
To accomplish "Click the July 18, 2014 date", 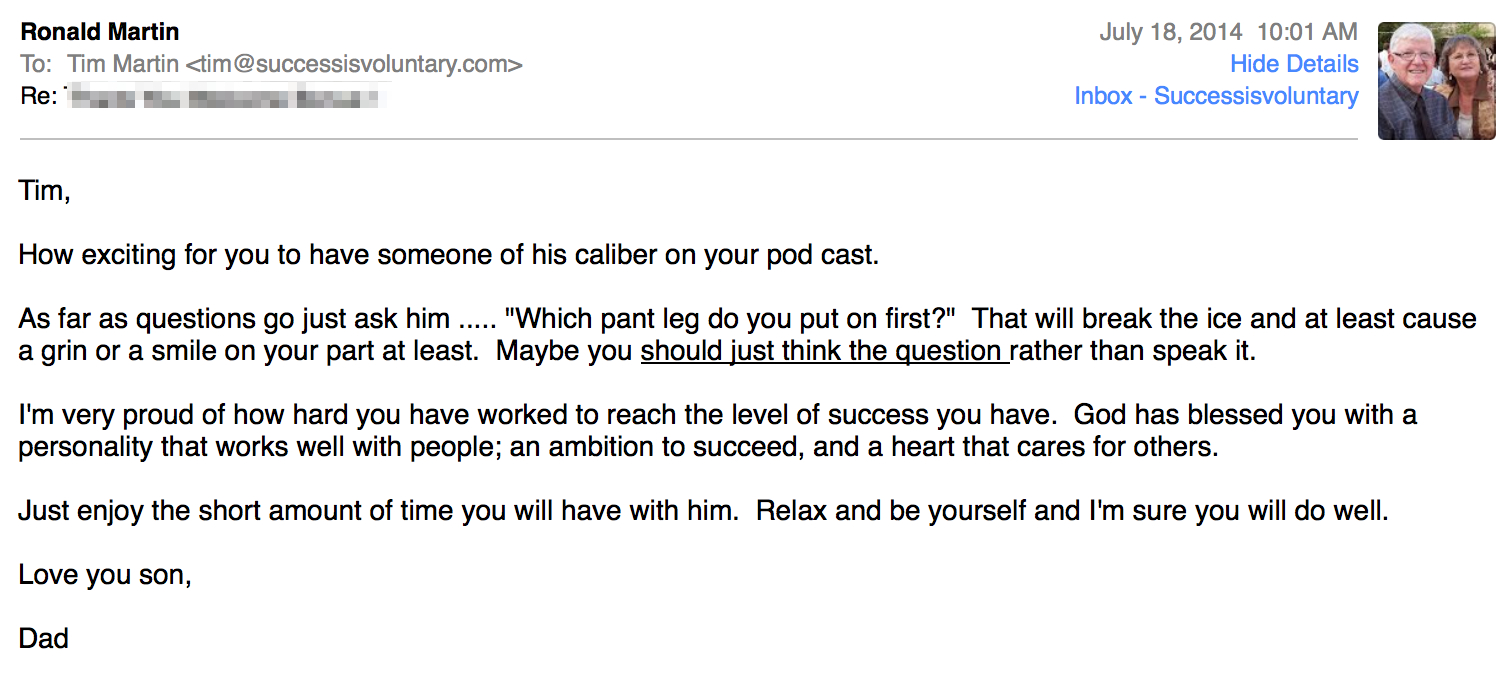I will click(x=1170, y=32).
